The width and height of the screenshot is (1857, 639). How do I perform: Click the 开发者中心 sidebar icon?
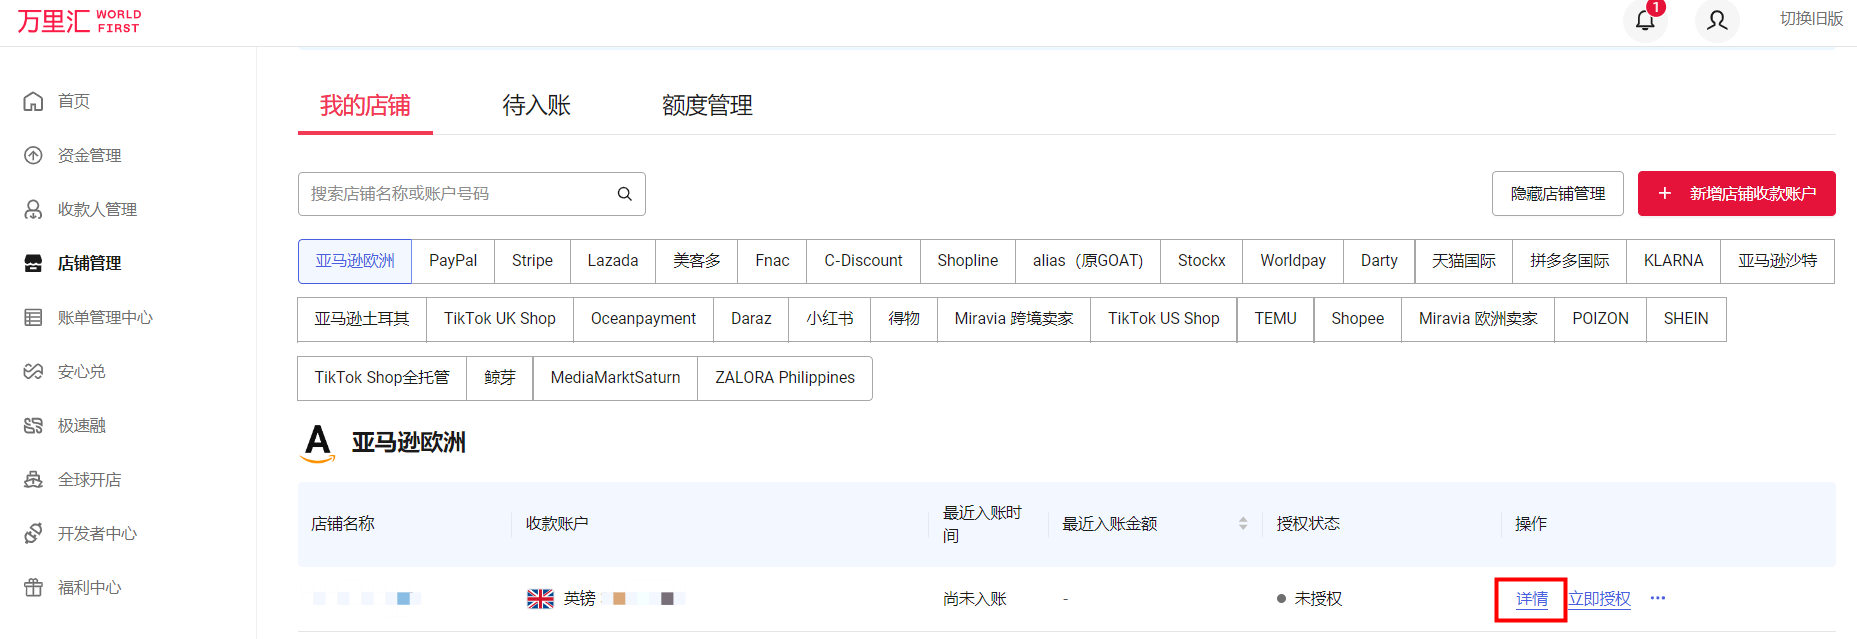pyautogui.click(x=33, y=533)
